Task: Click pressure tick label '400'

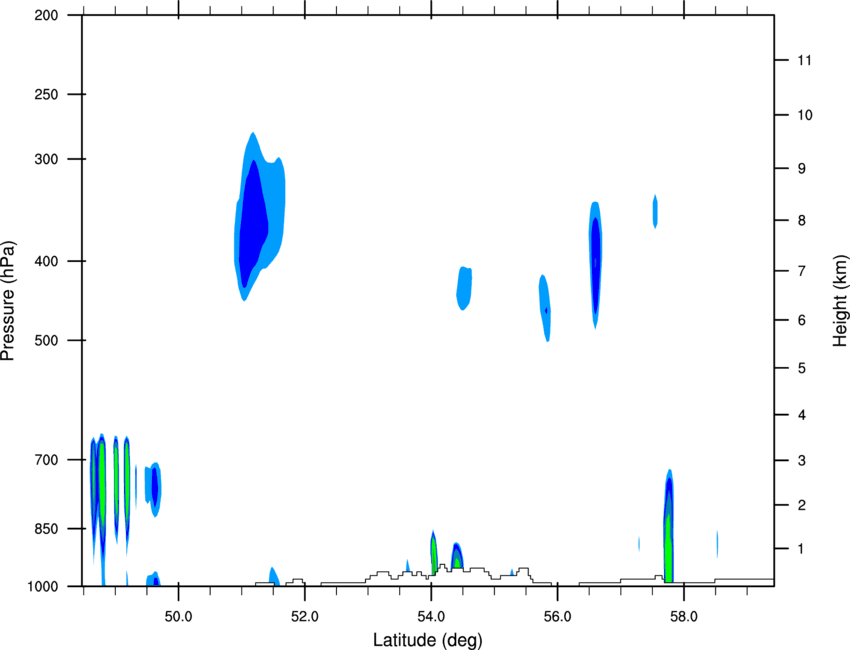Action: (46, 261)
